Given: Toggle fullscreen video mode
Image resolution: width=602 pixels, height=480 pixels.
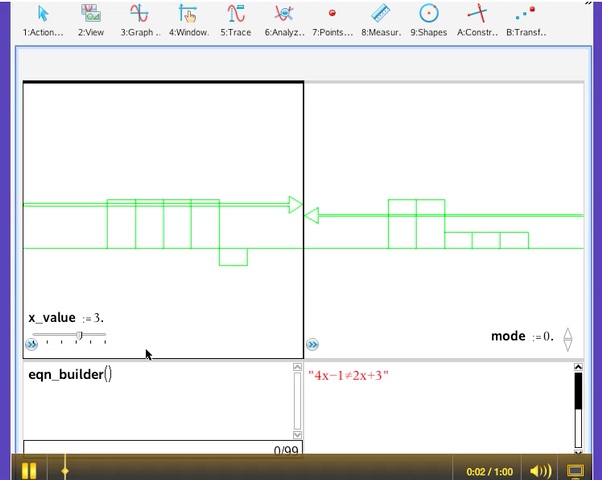Looking at the screenshot, I should click(x=576, y=470).
